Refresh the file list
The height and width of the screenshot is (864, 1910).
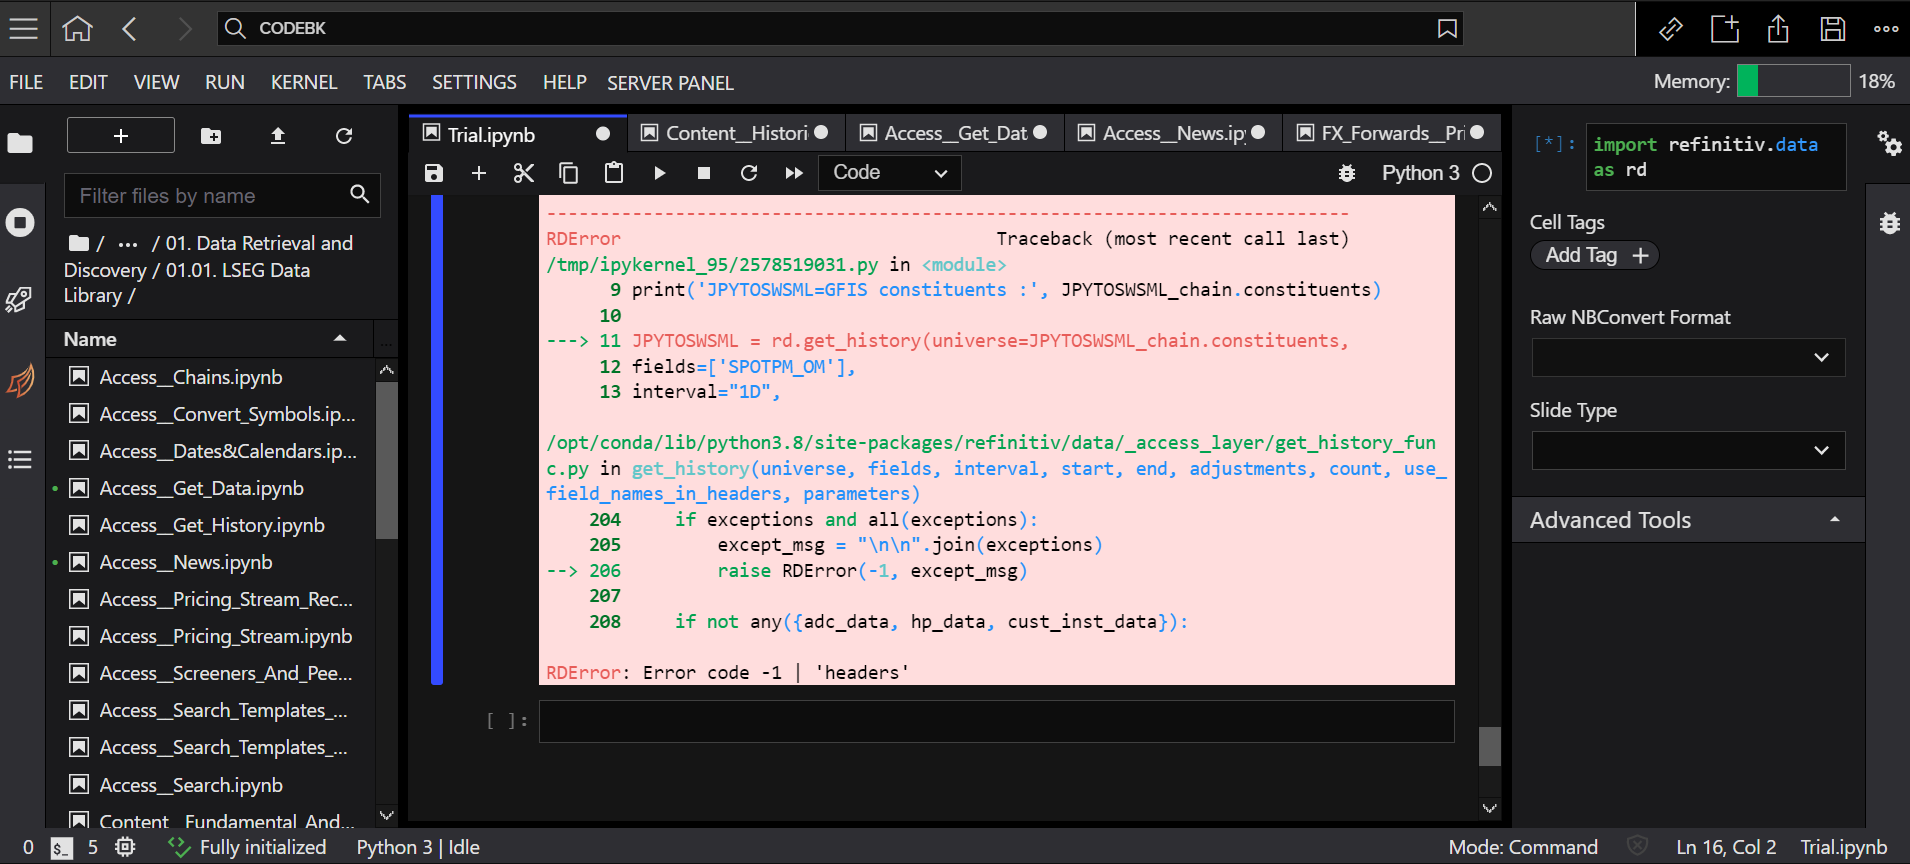click(x=344, y=136)
